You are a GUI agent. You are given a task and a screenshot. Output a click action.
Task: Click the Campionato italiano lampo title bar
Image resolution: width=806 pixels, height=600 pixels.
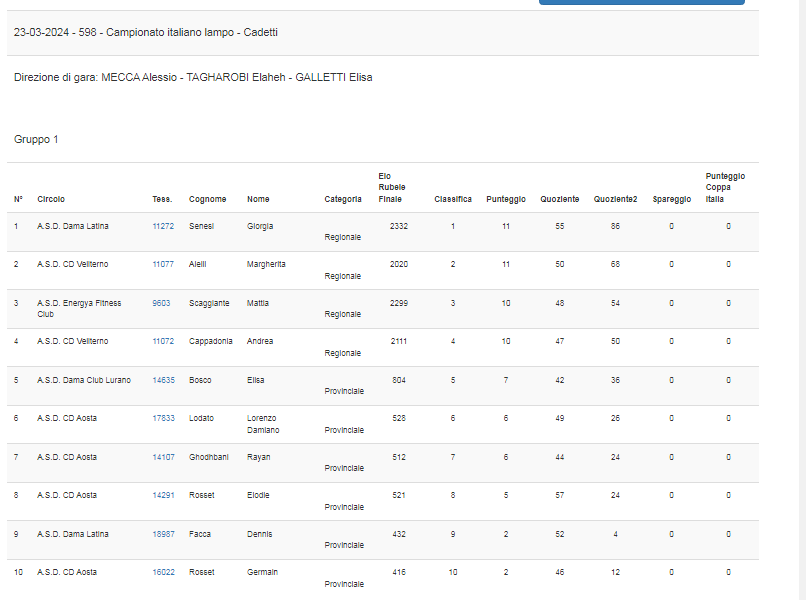[x=146, y=32]
